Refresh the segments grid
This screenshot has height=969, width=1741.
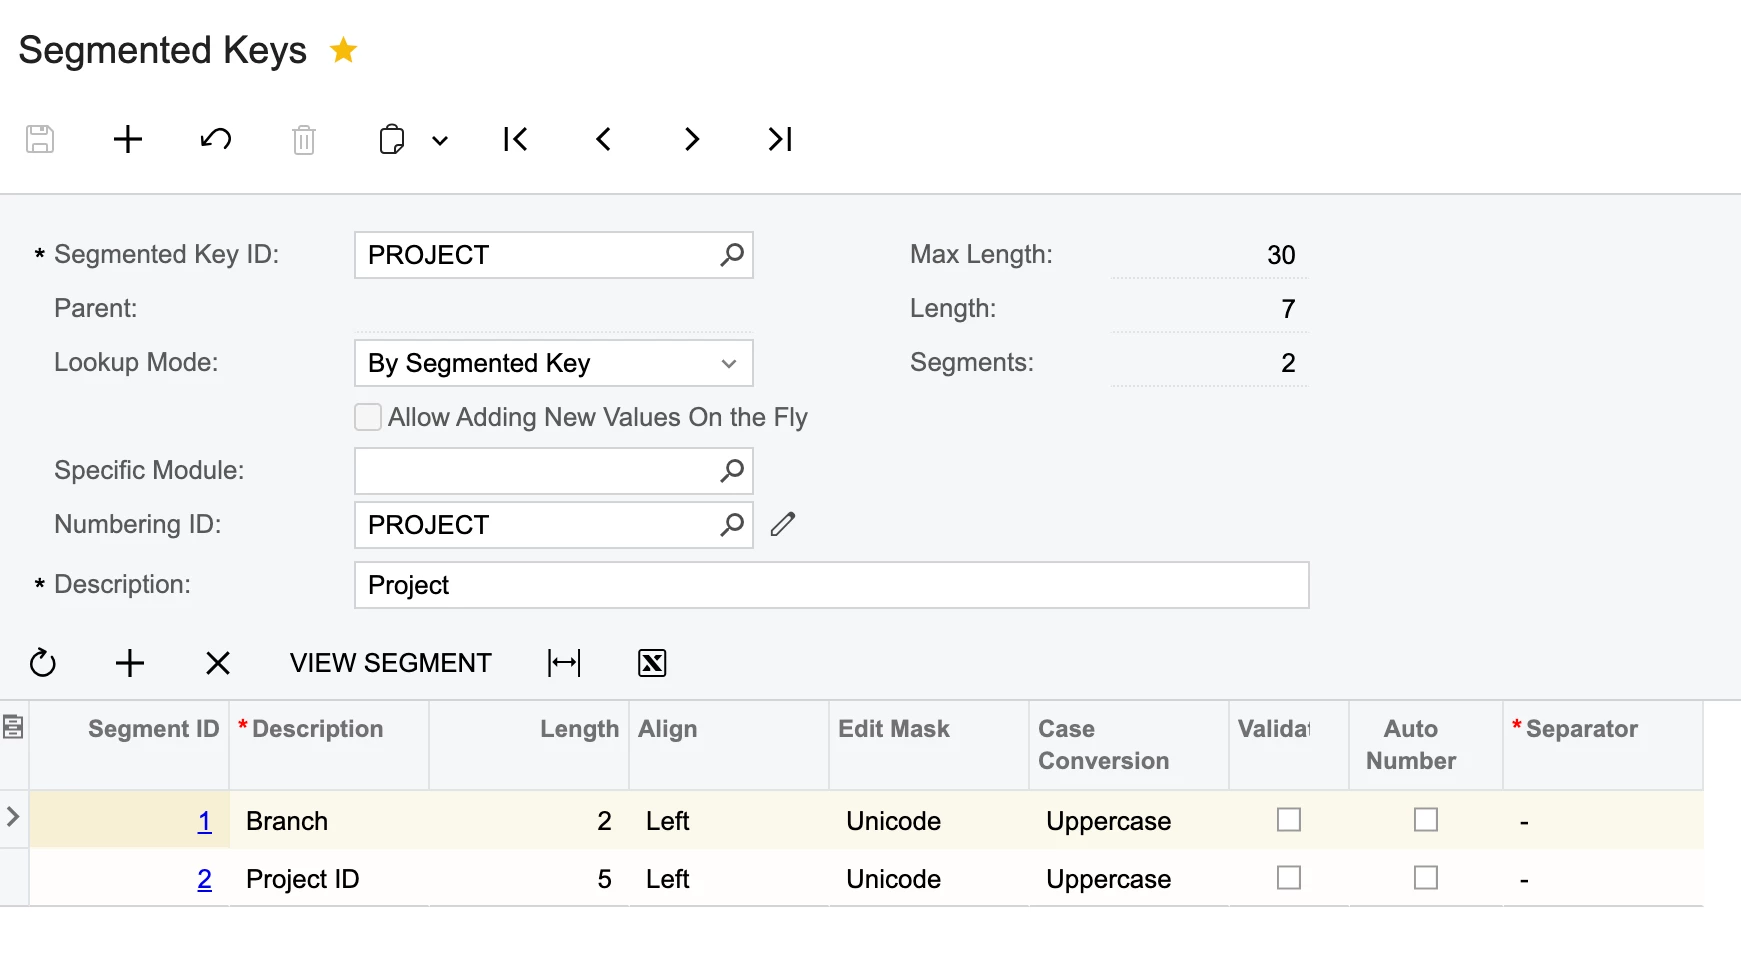pos(43,663)
